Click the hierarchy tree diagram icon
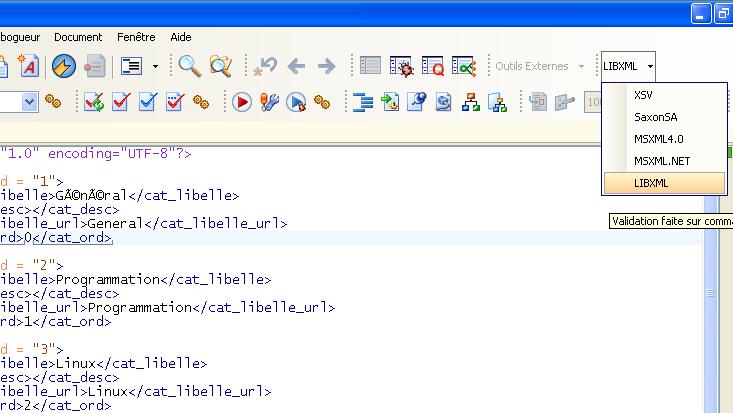The width and height of the screenshot is (733, 413). [470, 102]
